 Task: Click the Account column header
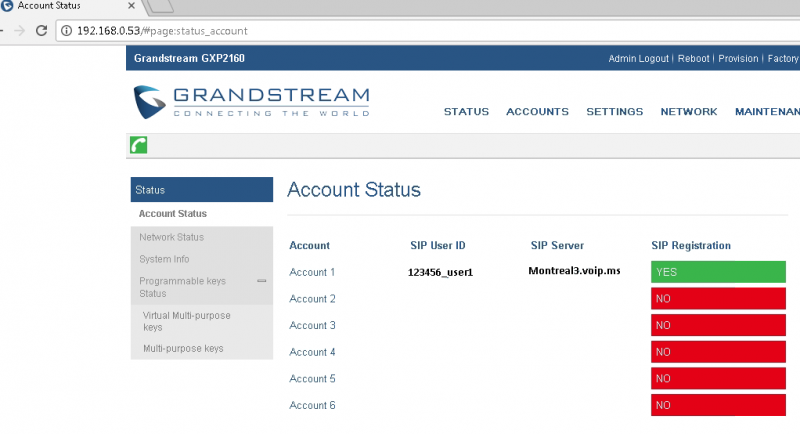coord(309,245)
